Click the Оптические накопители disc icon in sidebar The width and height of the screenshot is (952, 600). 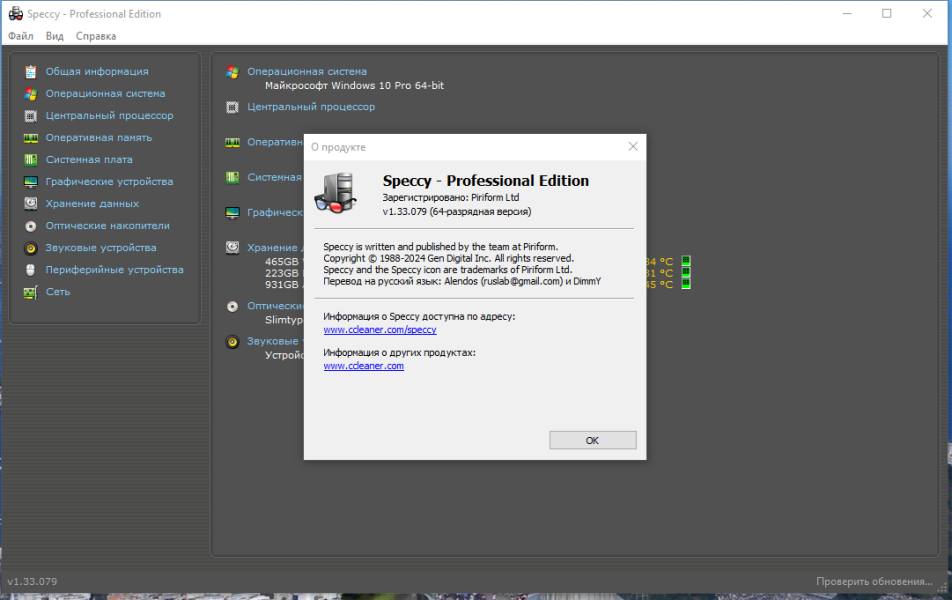point(30,226)
